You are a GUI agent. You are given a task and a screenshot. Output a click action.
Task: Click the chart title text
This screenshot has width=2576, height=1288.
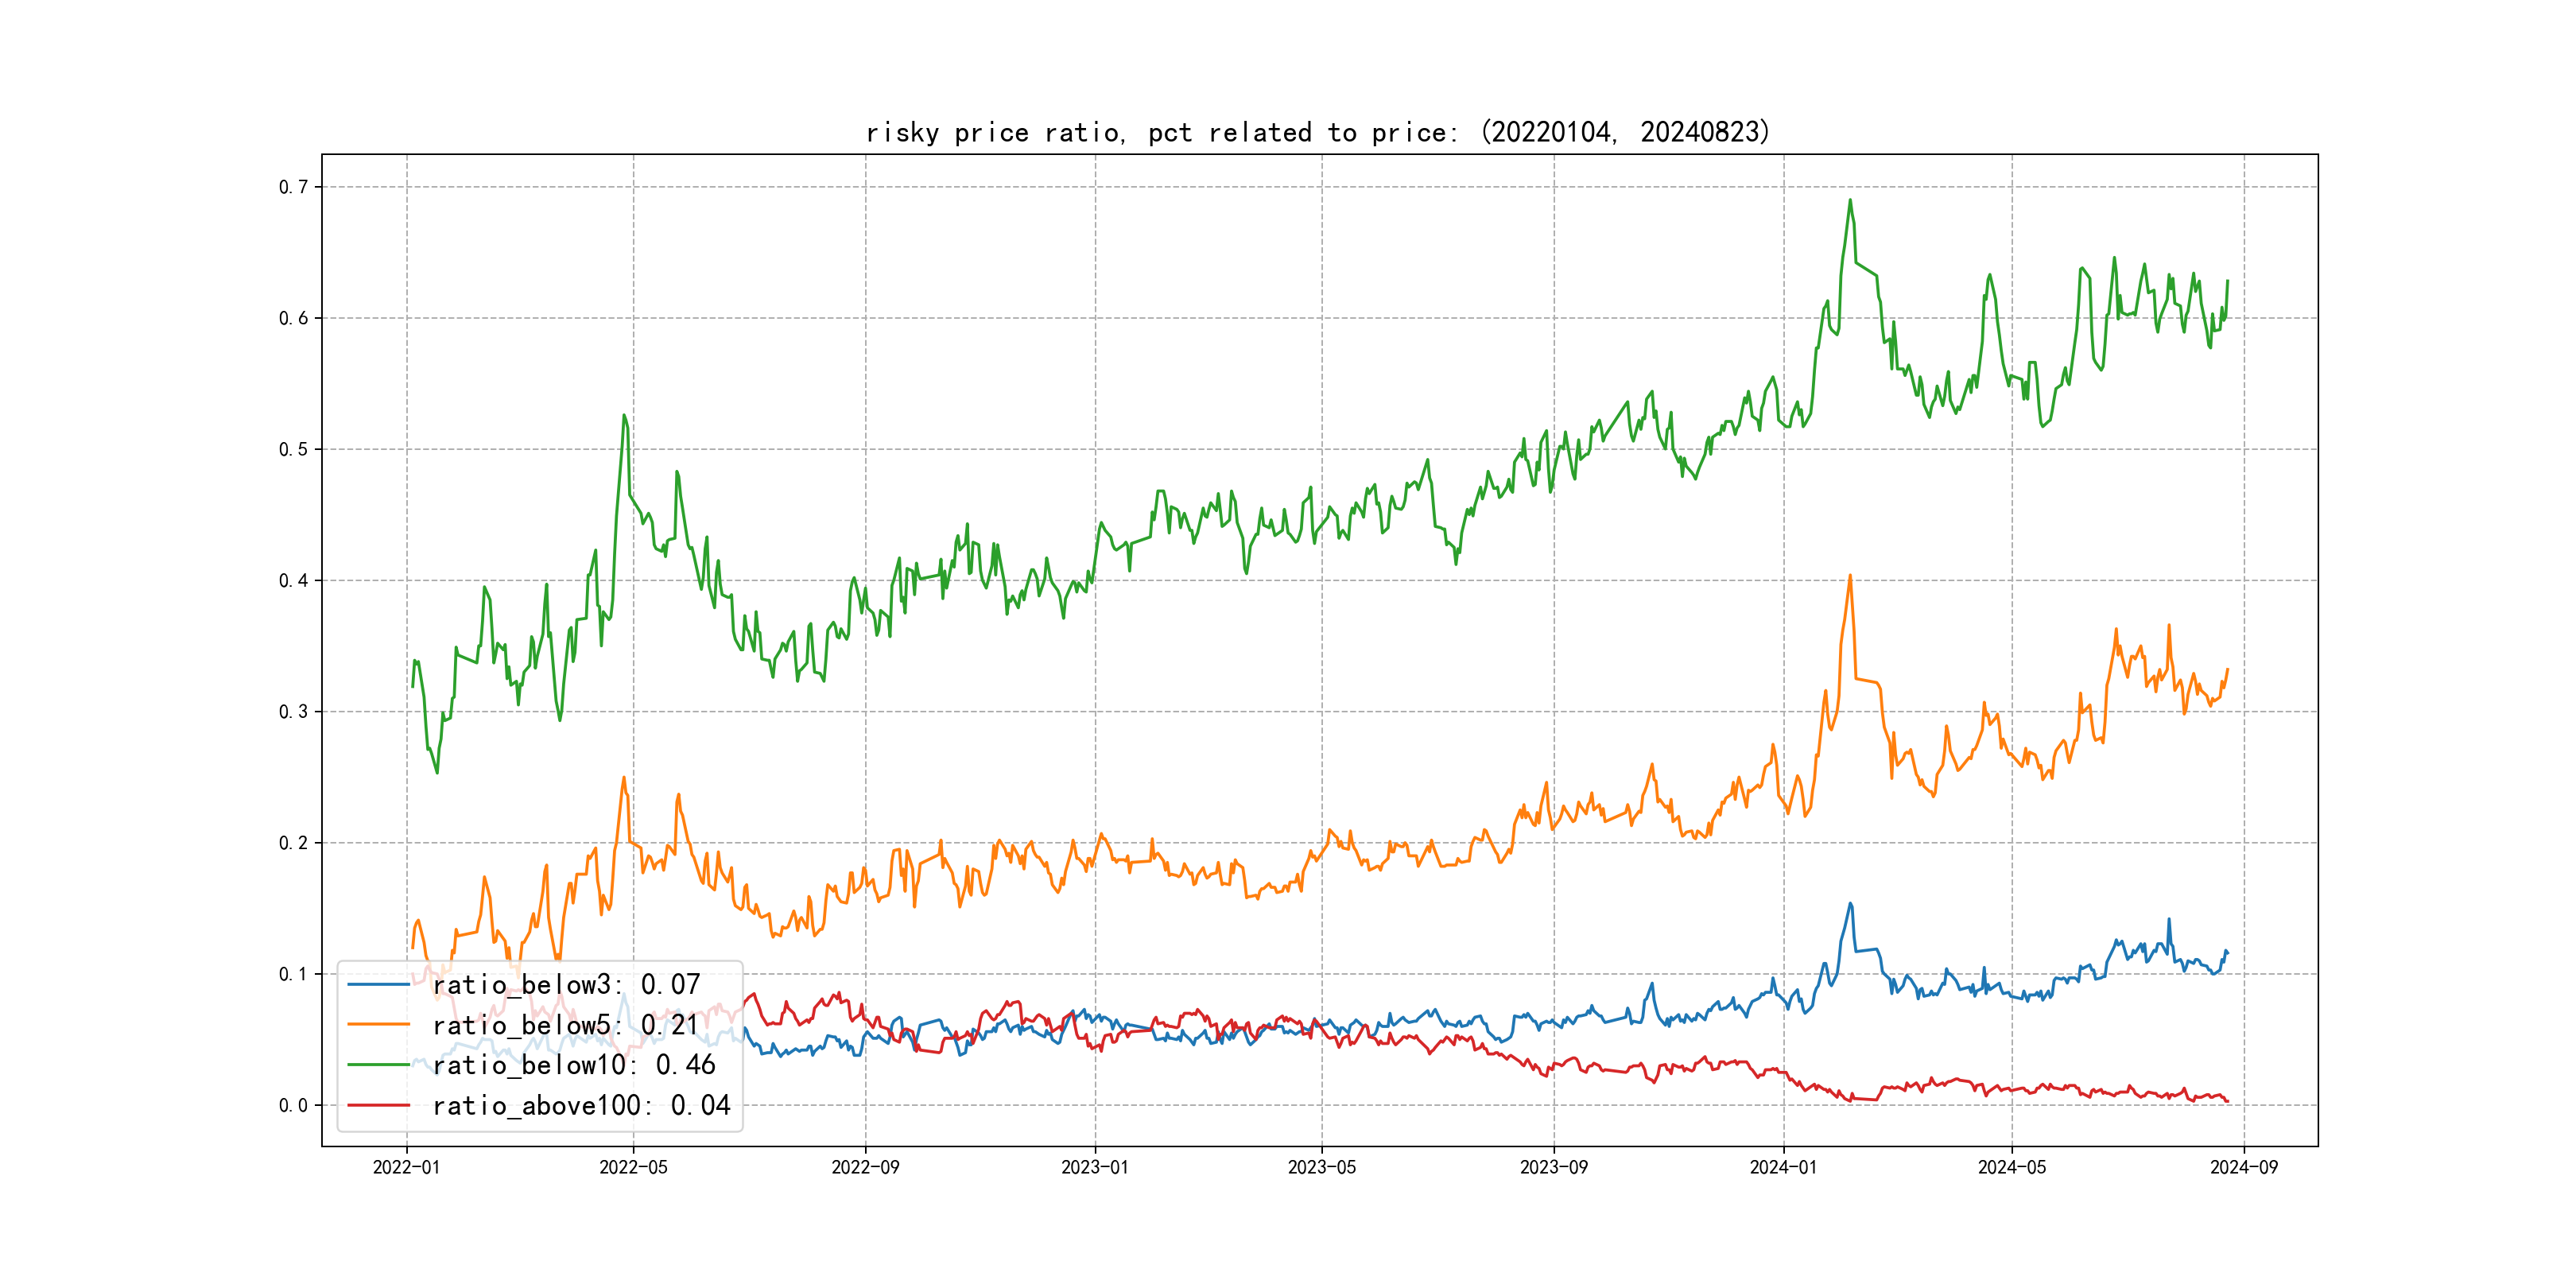click(x=1318, y=132)
